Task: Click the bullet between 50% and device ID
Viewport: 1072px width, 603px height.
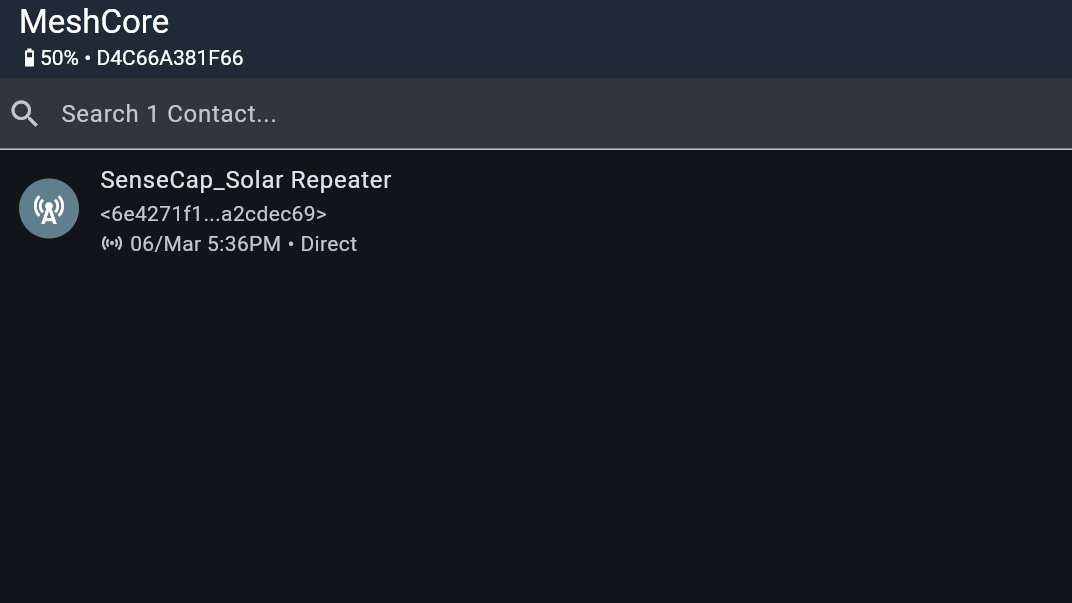Action: [88, 58]
